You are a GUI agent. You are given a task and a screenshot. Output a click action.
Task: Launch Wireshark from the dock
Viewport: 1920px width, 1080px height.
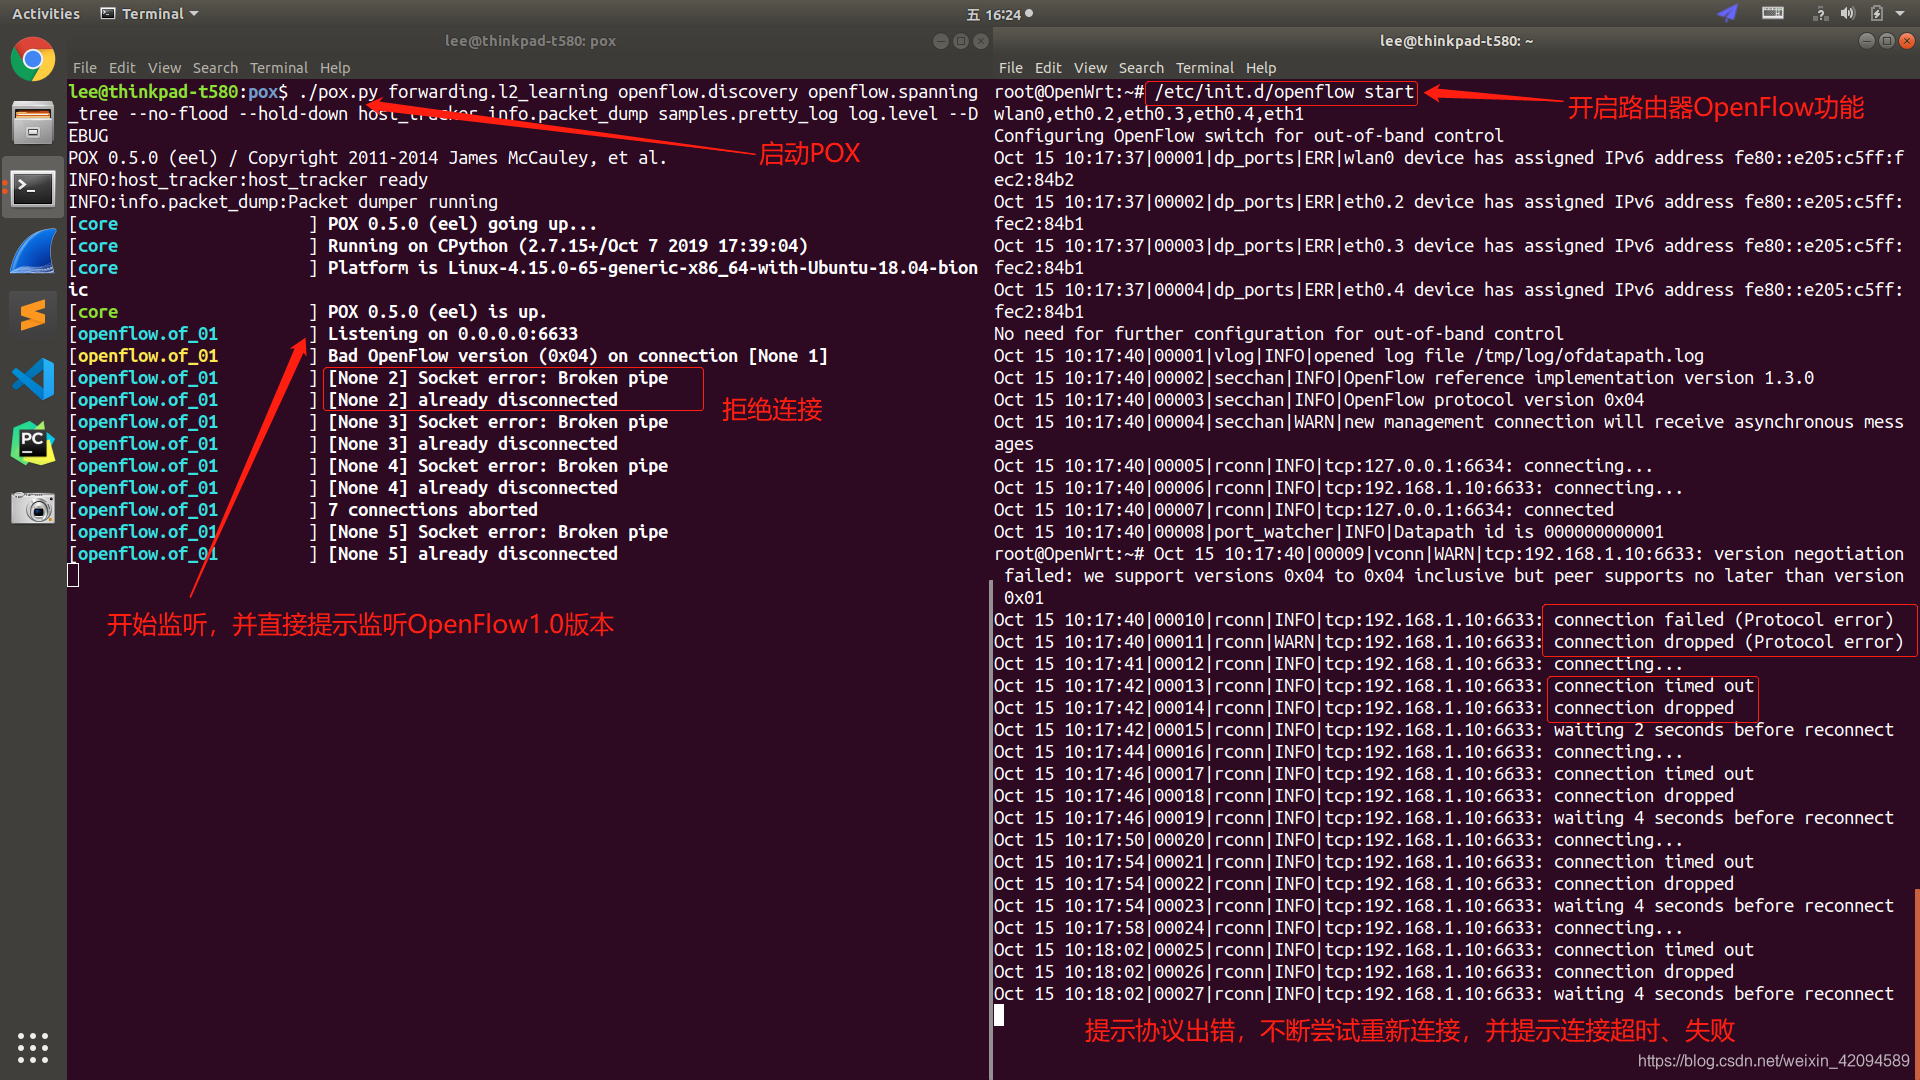click(33, 252)
